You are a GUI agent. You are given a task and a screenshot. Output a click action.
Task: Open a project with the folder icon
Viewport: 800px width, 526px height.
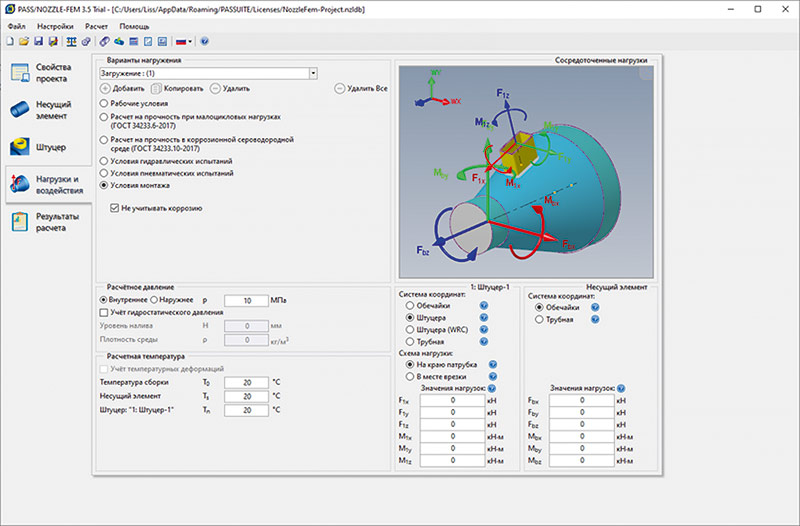pos(23,41)
